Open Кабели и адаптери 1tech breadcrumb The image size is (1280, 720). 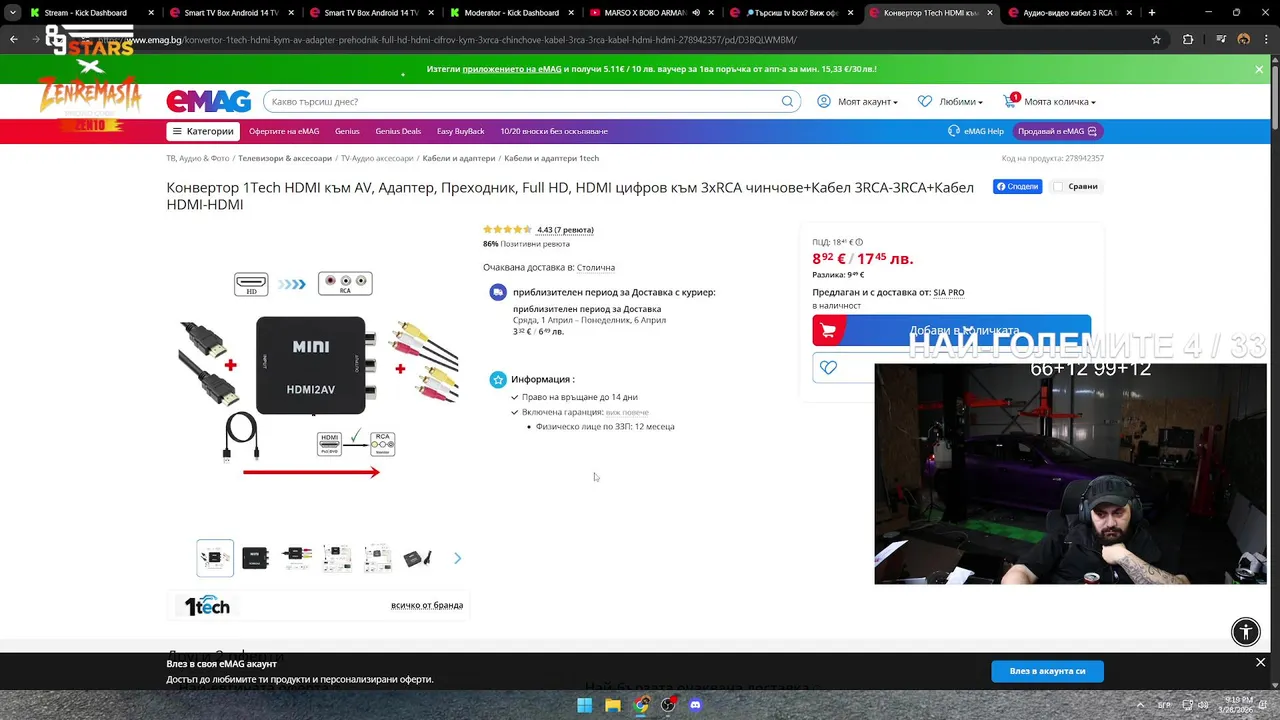point(551,158)
